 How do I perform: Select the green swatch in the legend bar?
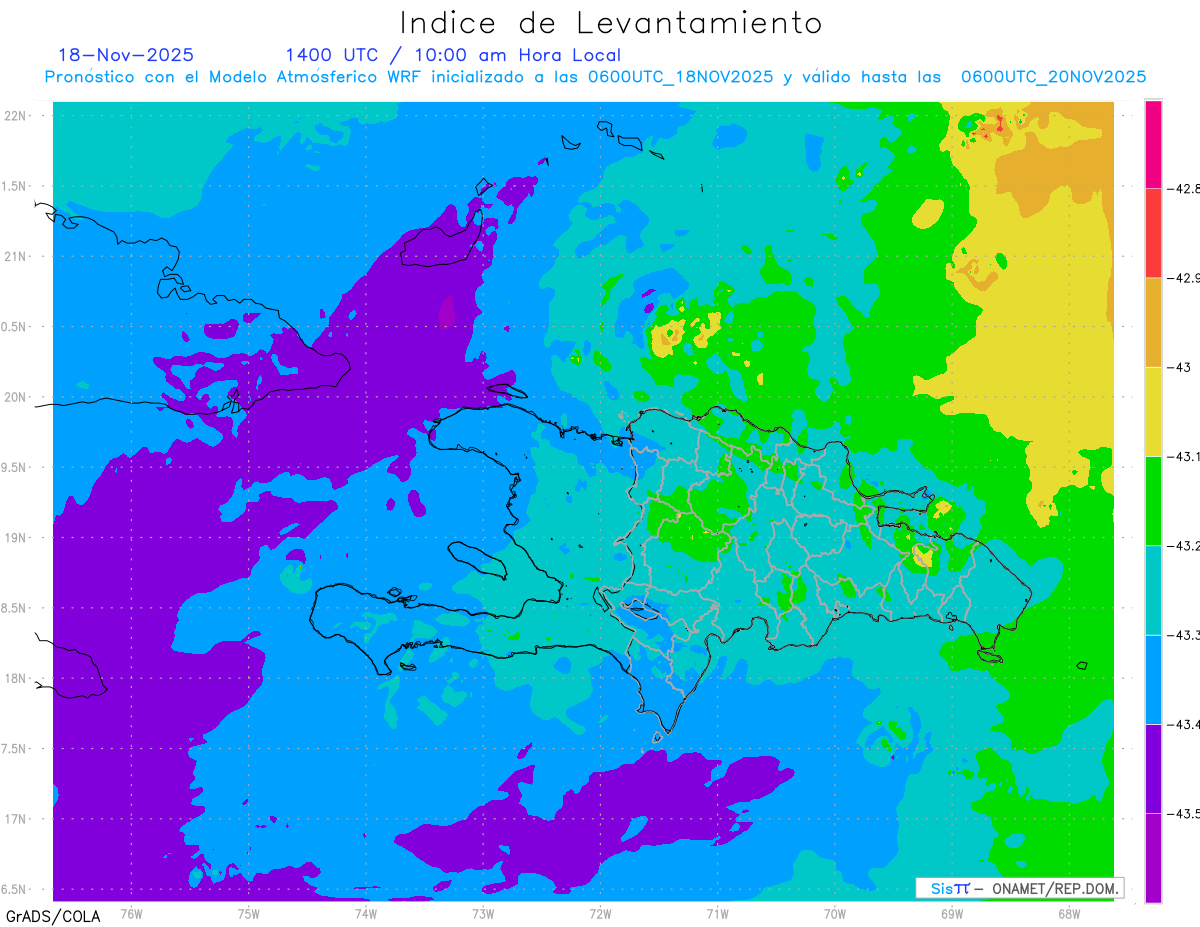[x=1153, y=500]
